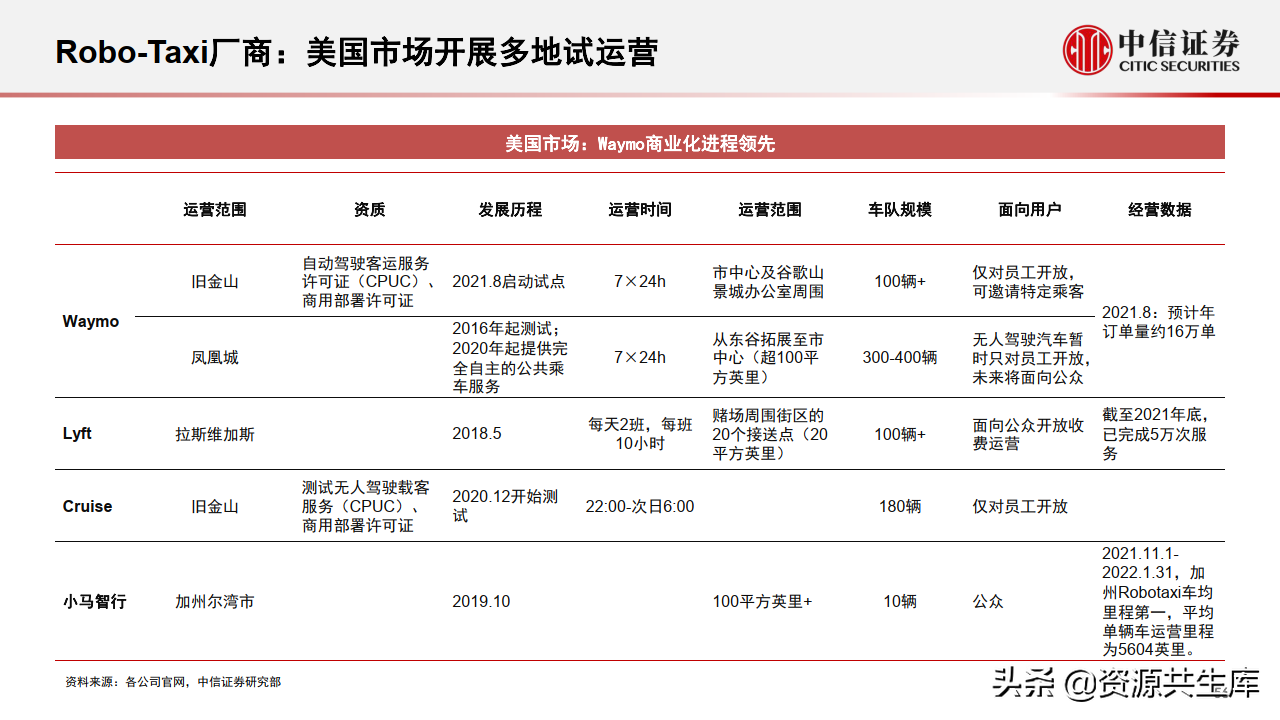Select the red banner 美国市场:Waymo商业化进程领先
The height and width of the screenshot is (720, 1280).
pos(640,143)
